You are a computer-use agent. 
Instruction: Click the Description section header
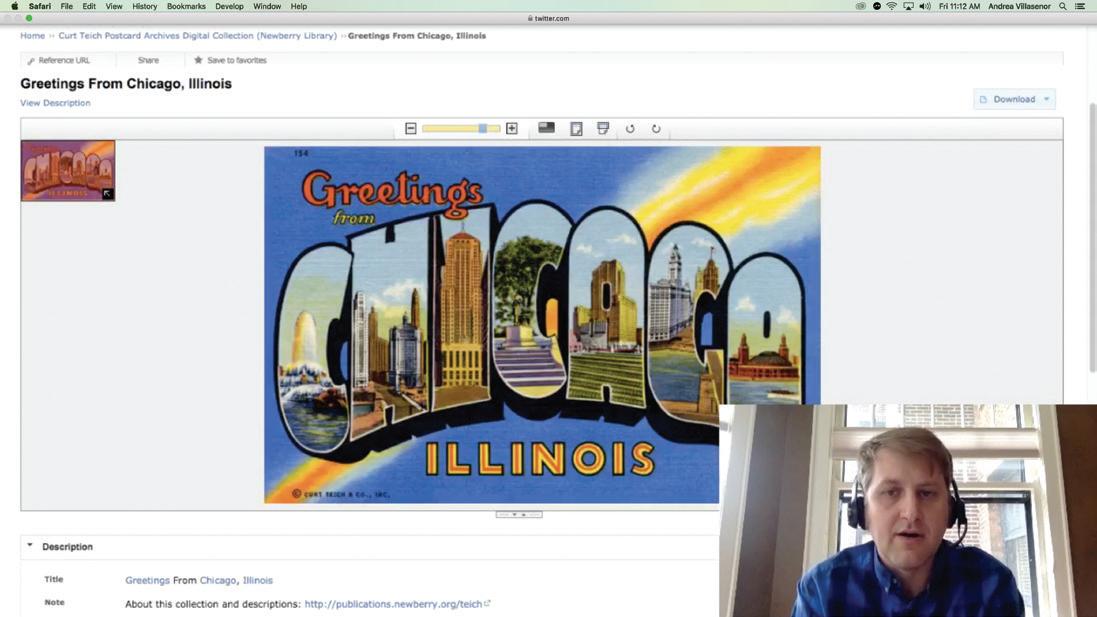coord(67,546)
